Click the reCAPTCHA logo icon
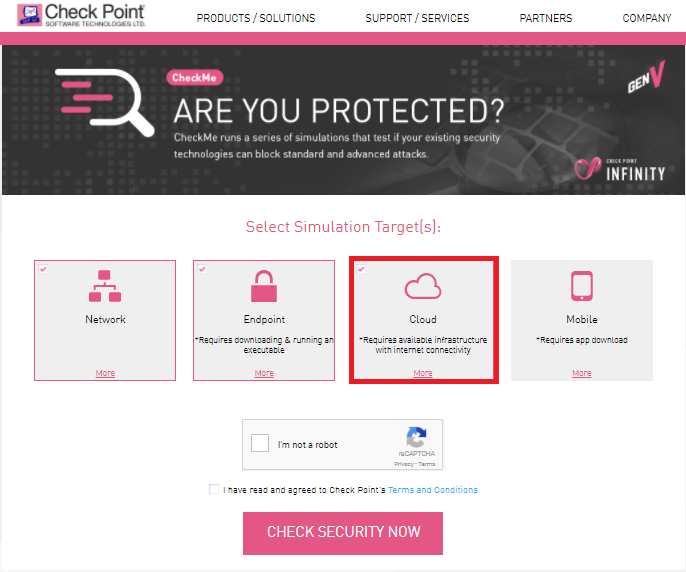Screen dimensions: 686x572 pos(416,437)
